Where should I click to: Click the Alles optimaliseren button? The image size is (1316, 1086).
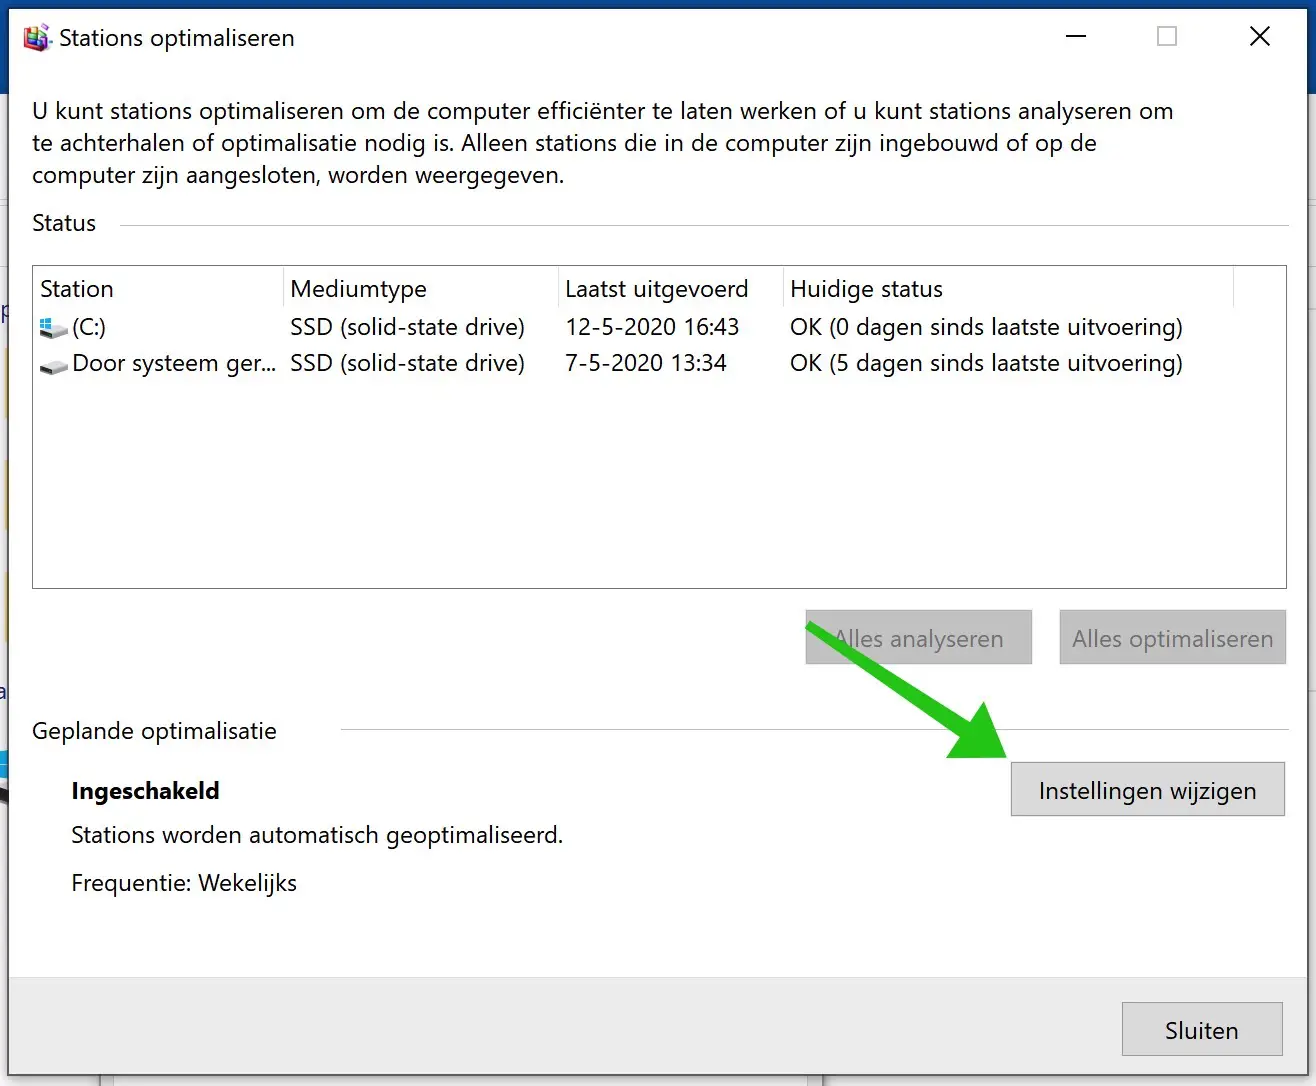(x=1172, y=638)
